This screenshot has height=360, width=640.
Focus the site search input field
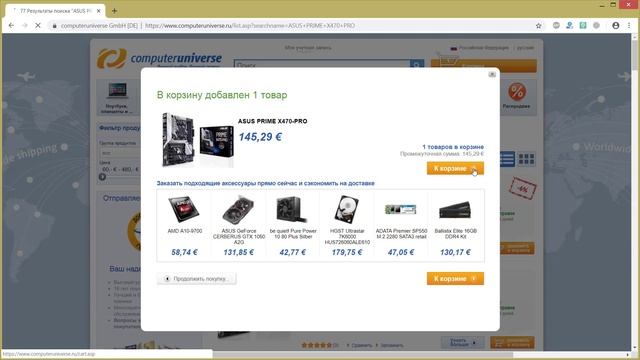(x=322, y=64)
